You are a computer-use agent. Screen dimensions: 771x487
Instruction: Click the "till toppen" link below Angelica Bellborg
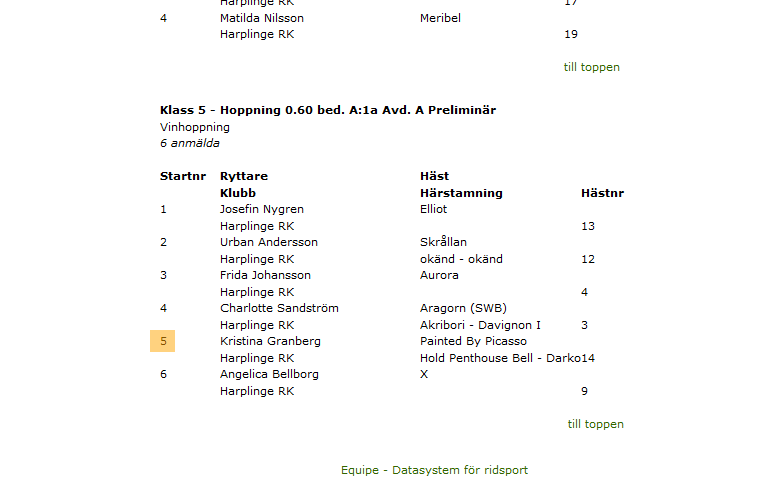coord(595,424)
